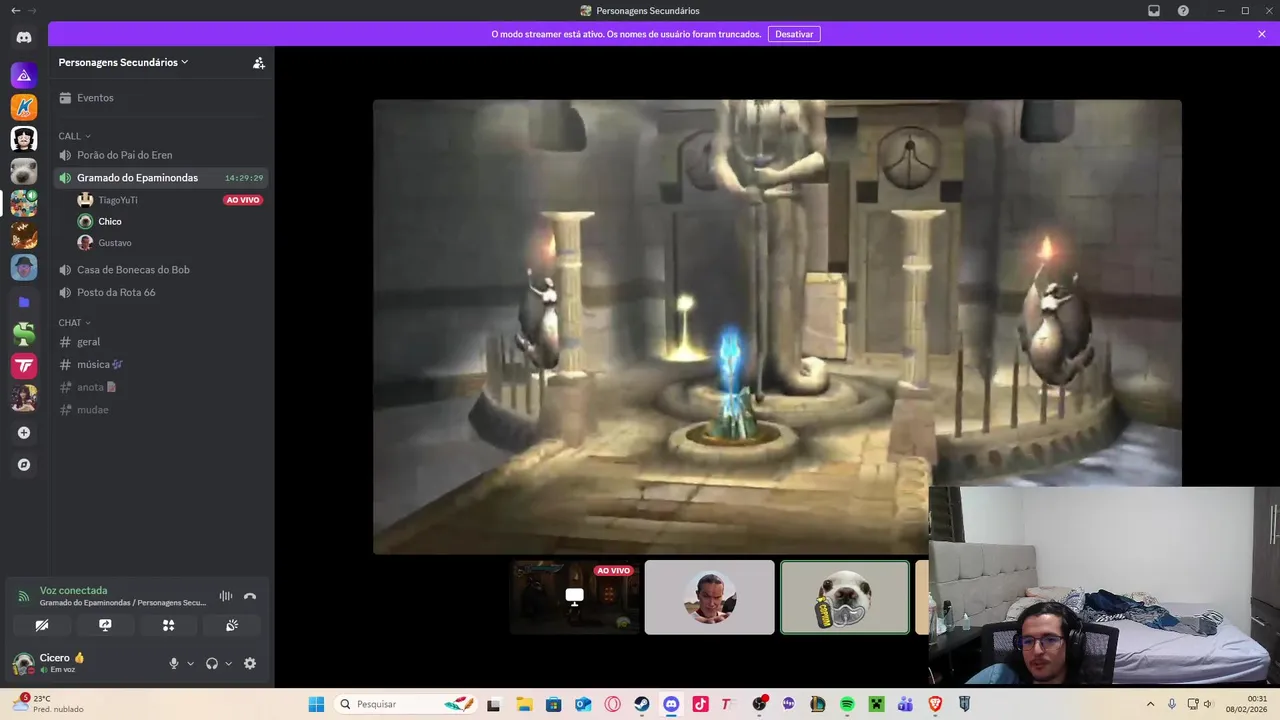Join Porão do Pai do Eren voice channel
Image resolution: width=1280 pixels, height=720 pixels.
[161, 155]
